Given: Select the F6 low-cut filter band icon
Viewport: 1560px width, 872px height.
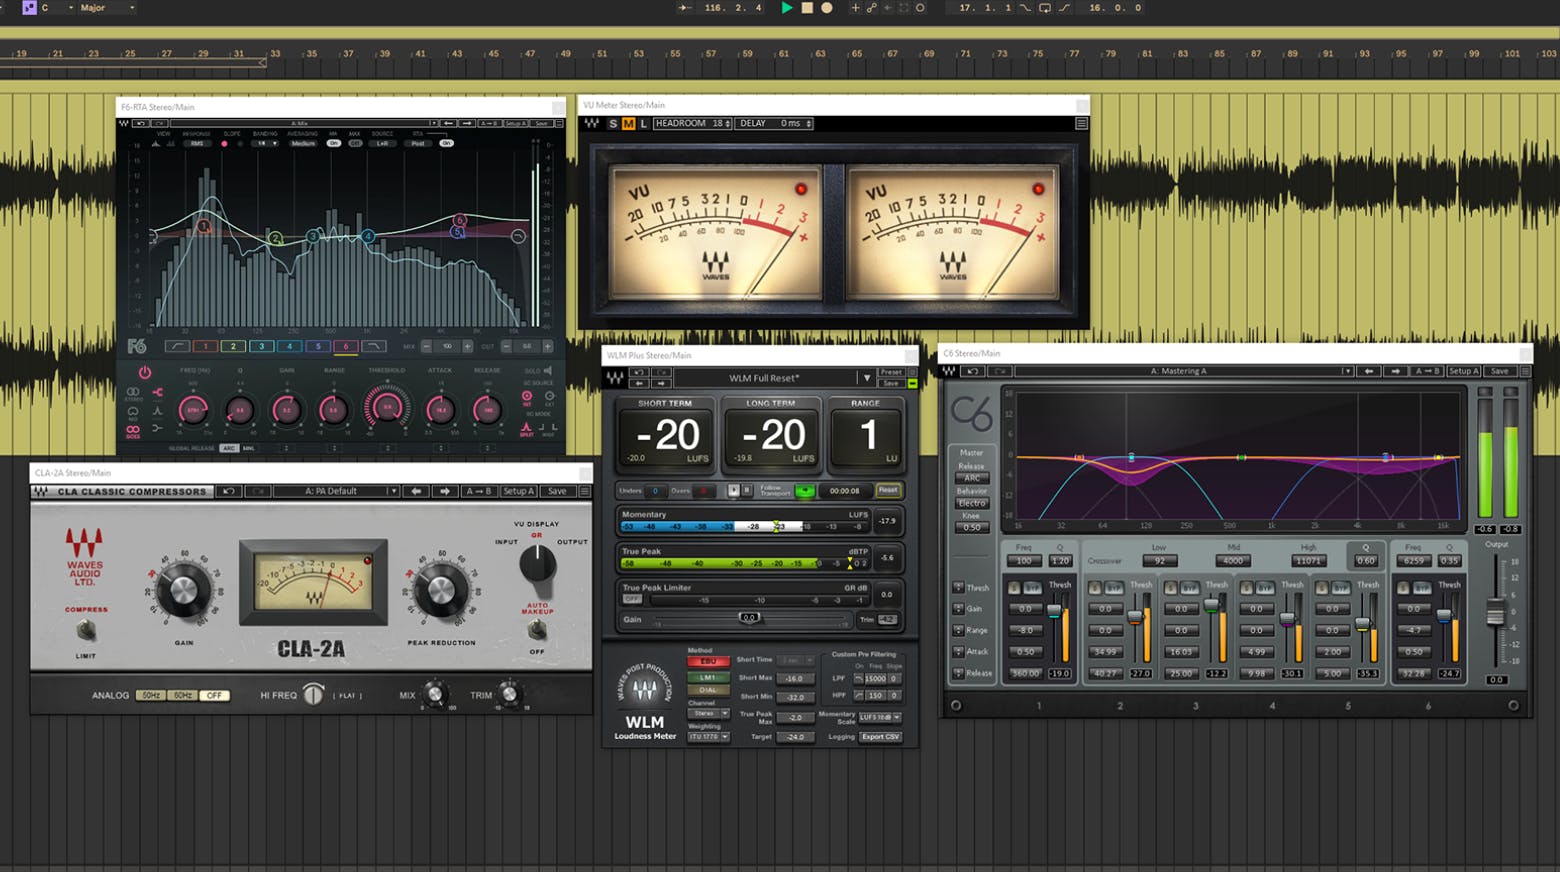Looking at the screenshot, I should point(177,346).
